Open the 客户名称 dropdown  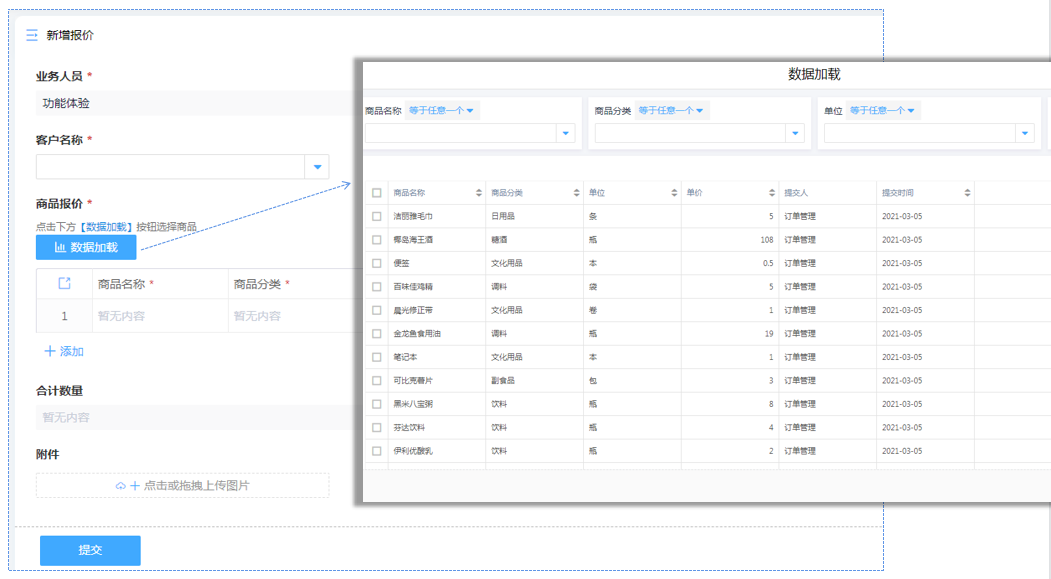click(x=317, y=167)
